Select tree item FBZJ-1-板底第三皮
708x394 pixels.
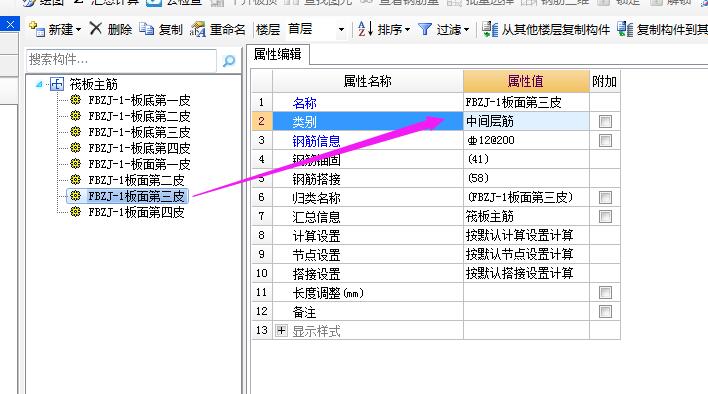pyautogui.click(x=139, y=132)
